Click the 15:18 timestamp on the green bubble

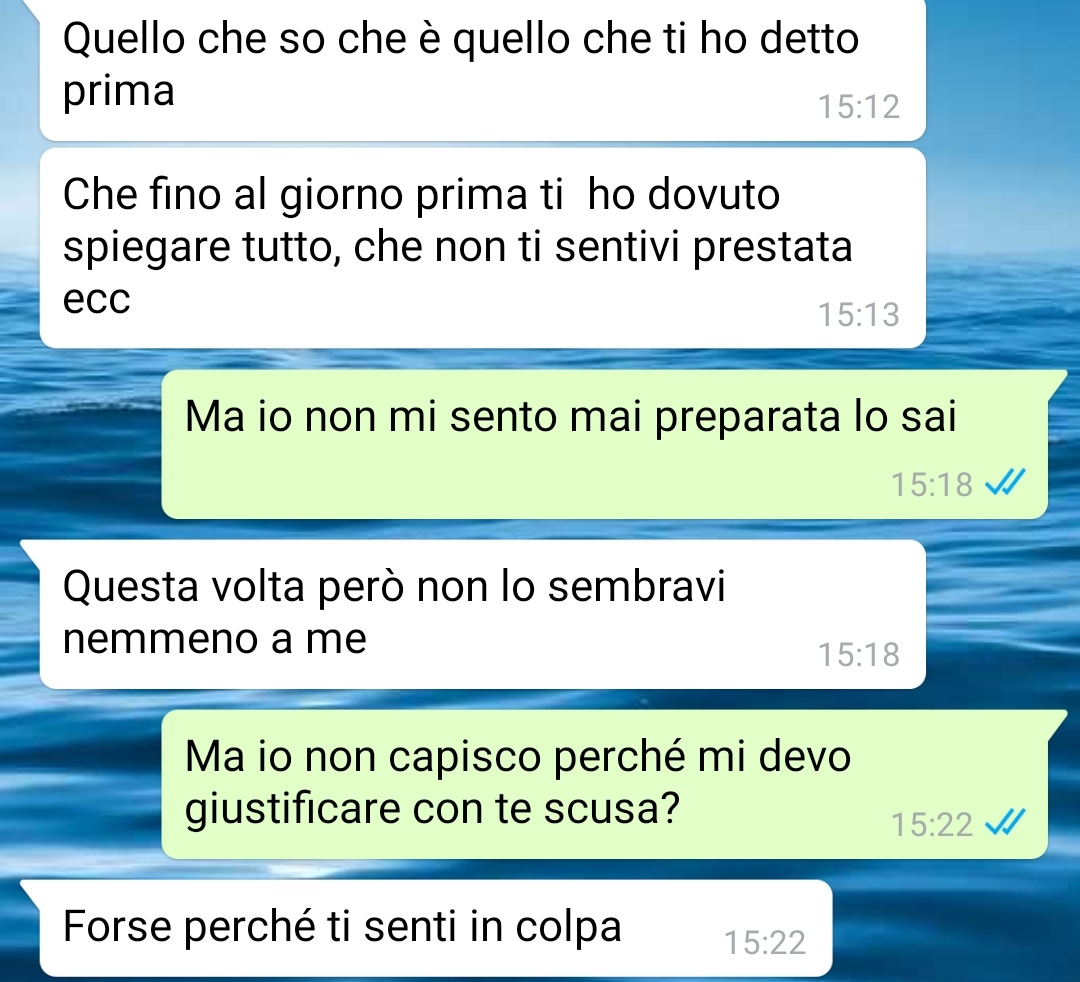pos(931,484)
